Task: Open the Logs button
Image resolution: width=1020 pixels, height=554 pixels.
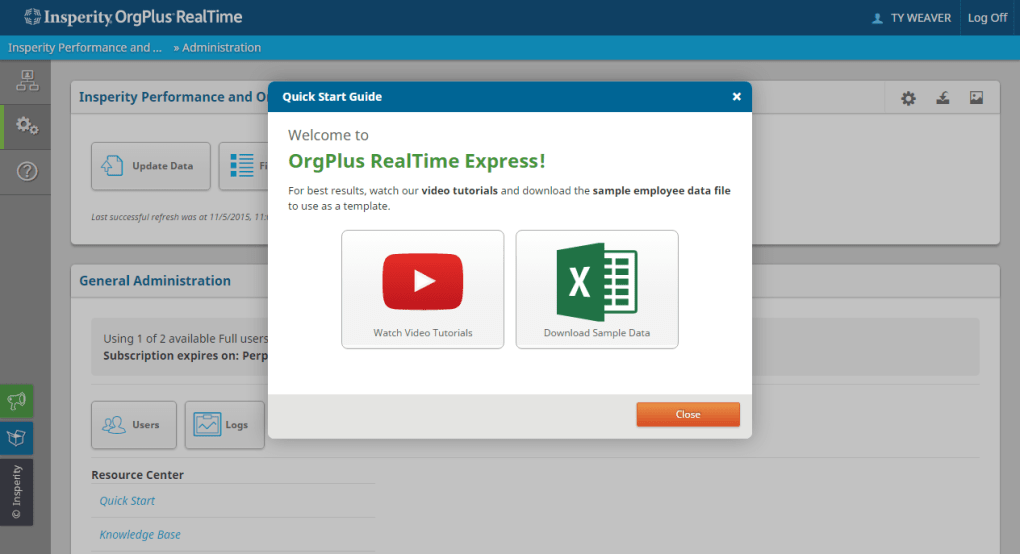Action: coord(224,425)
